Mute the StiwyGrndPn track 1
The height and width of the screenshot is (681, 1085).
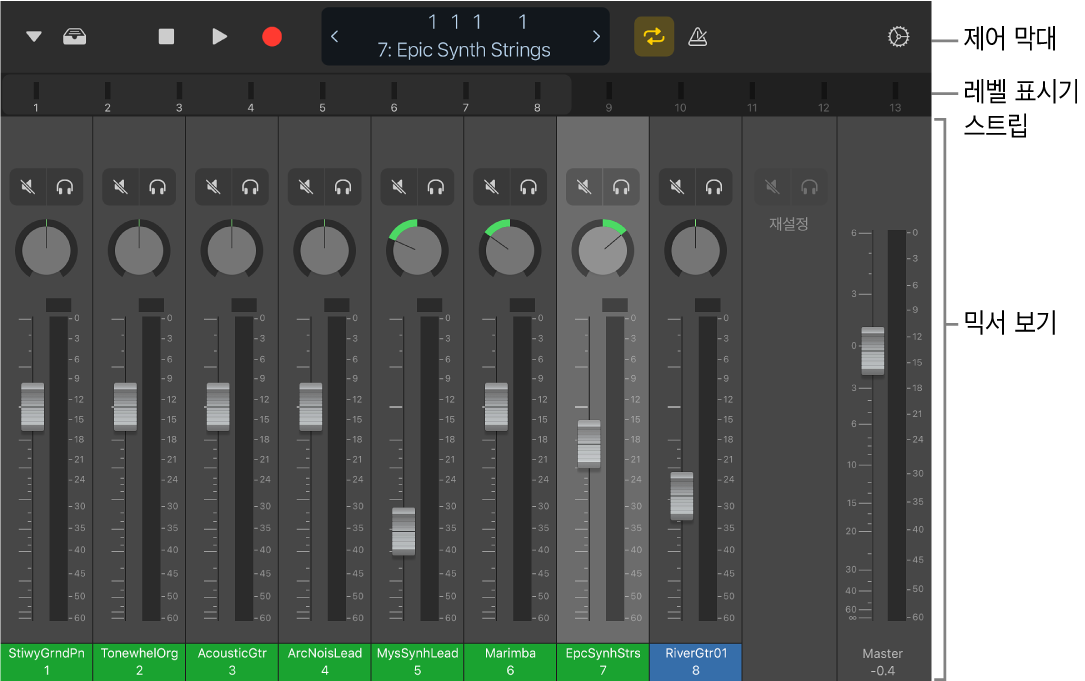click(x=28, y=187)
